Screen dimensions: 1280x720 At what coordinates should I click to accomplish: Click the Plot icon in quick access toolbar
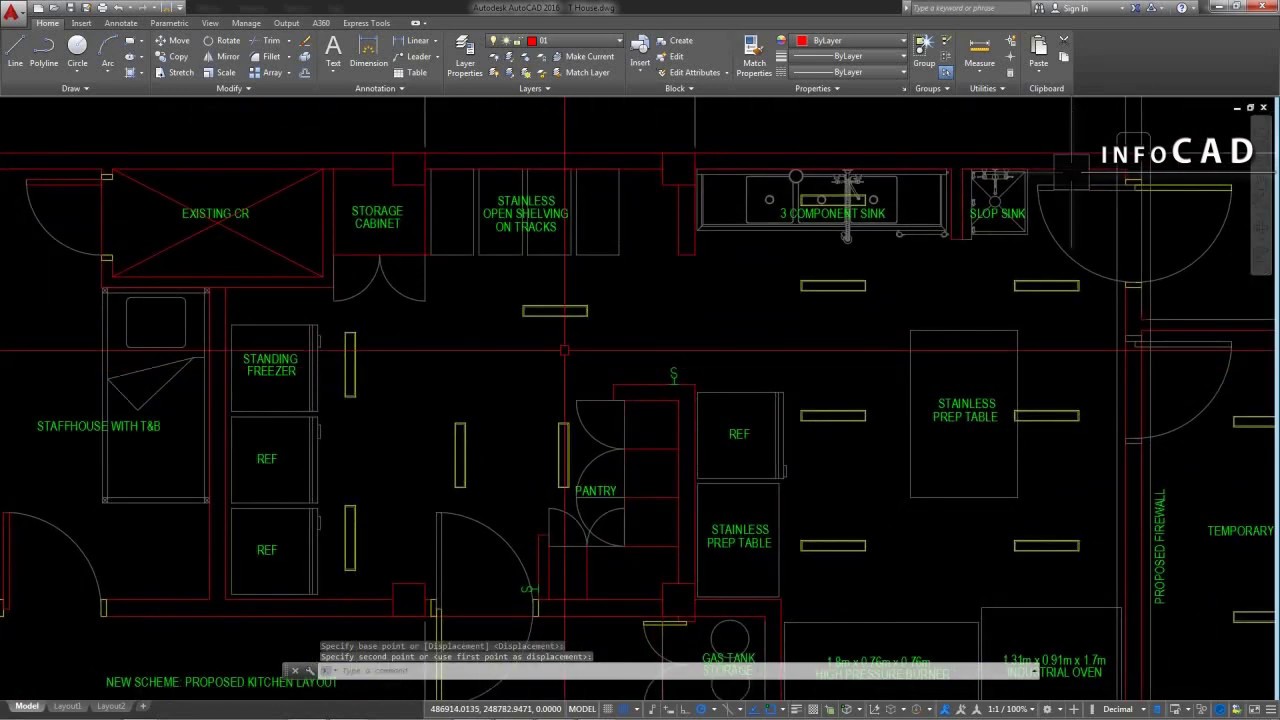pyautogui.click(x=102, y=8)
